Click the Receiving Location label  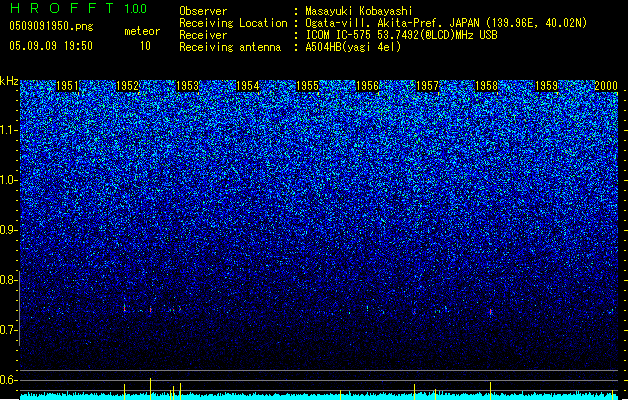pos(233,23)
